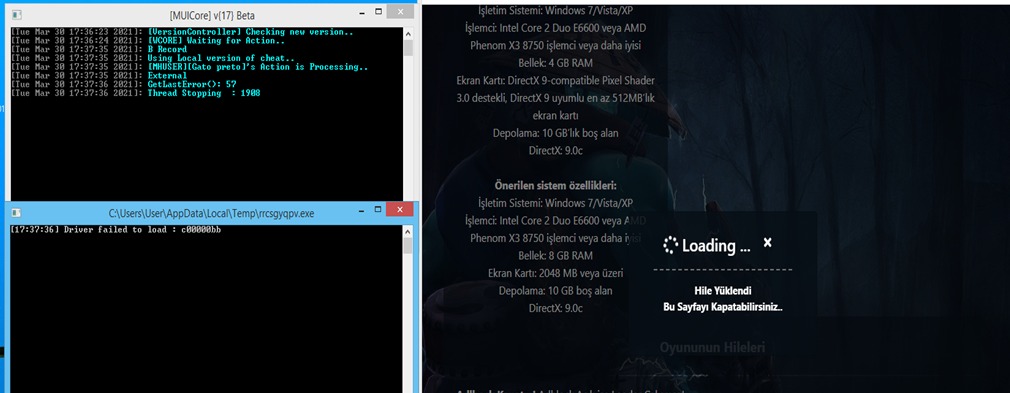Click the MUICore v{17} Beta title bar
This screenshot has width=1010, height=393.
tap(212, 14)
